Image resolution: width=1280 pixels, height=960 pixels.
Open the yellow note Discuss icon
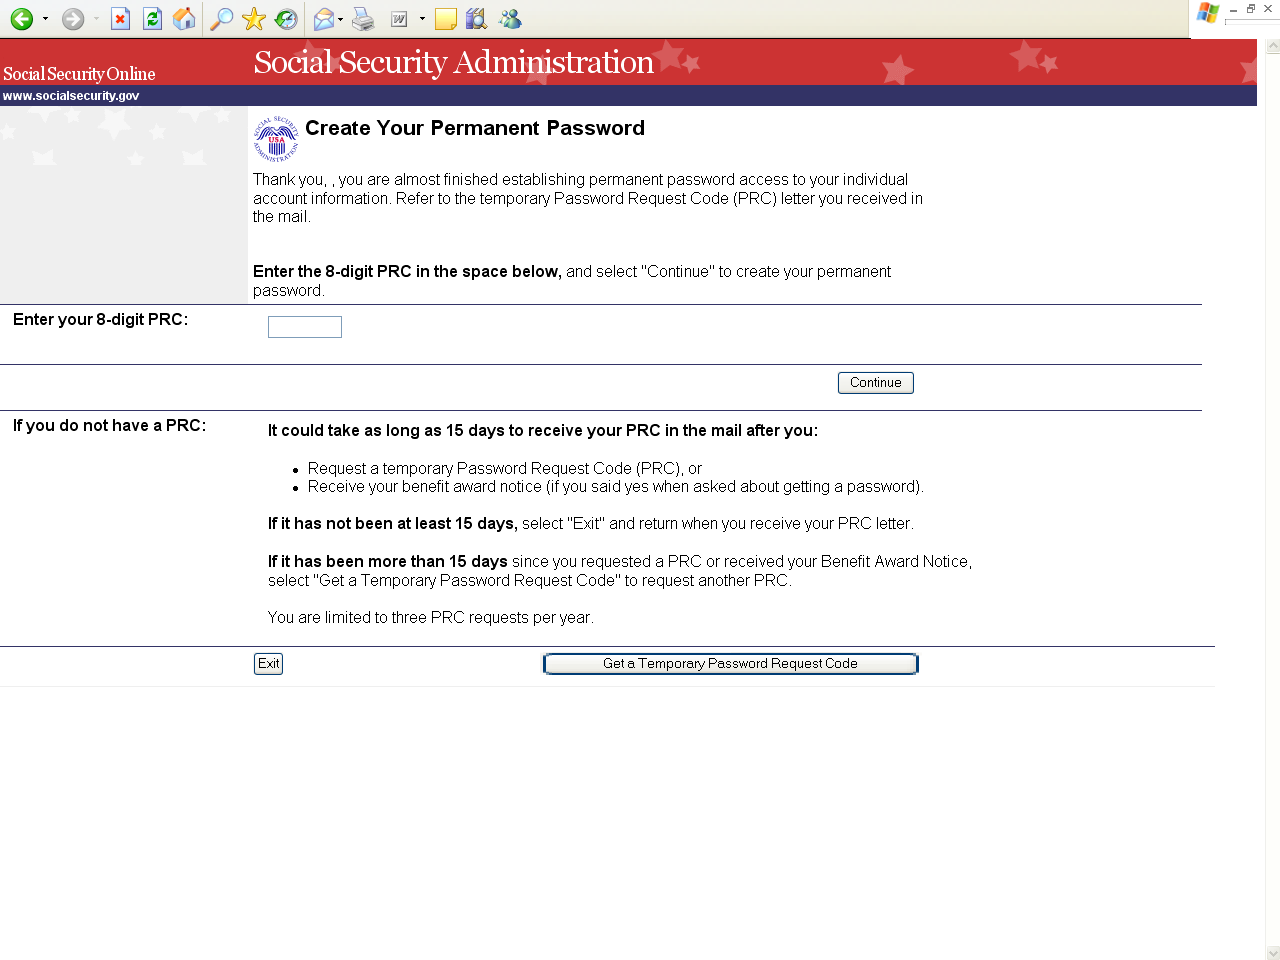click(446, 19)
